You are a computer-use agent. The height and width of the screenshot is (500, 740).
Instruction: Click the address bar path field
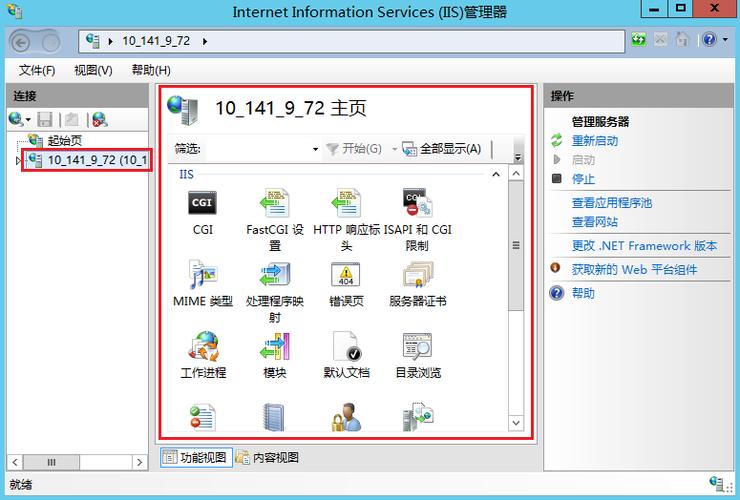point(352,42)
